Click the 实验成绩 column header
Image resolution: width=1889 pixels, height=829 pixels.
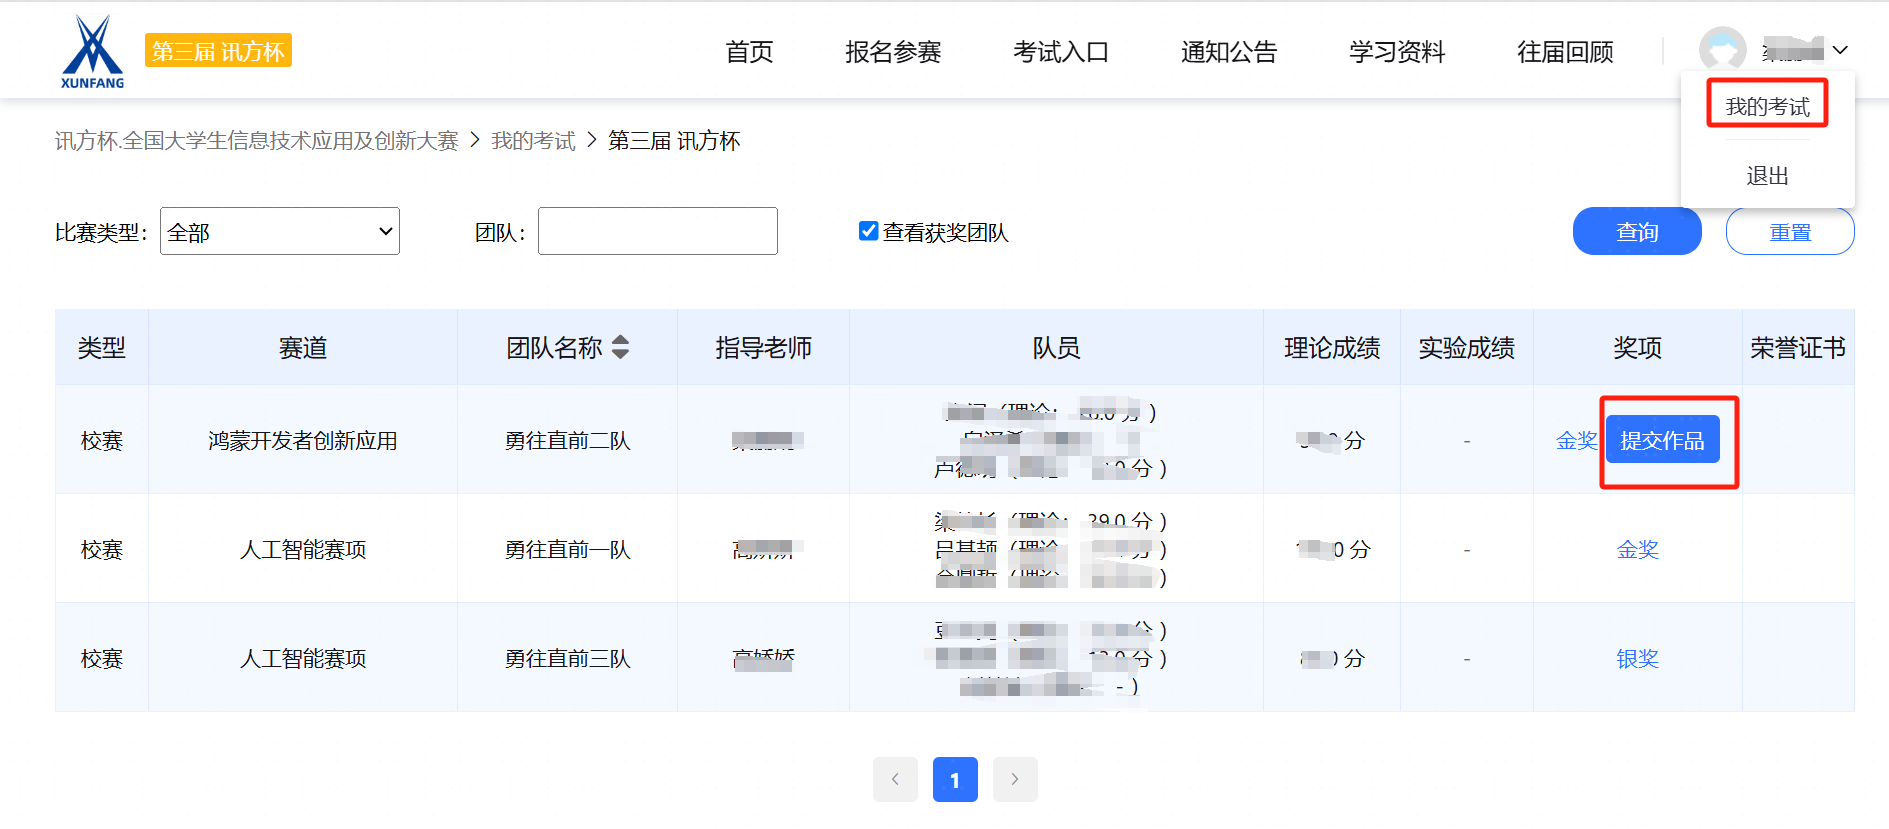[1466, 347]
